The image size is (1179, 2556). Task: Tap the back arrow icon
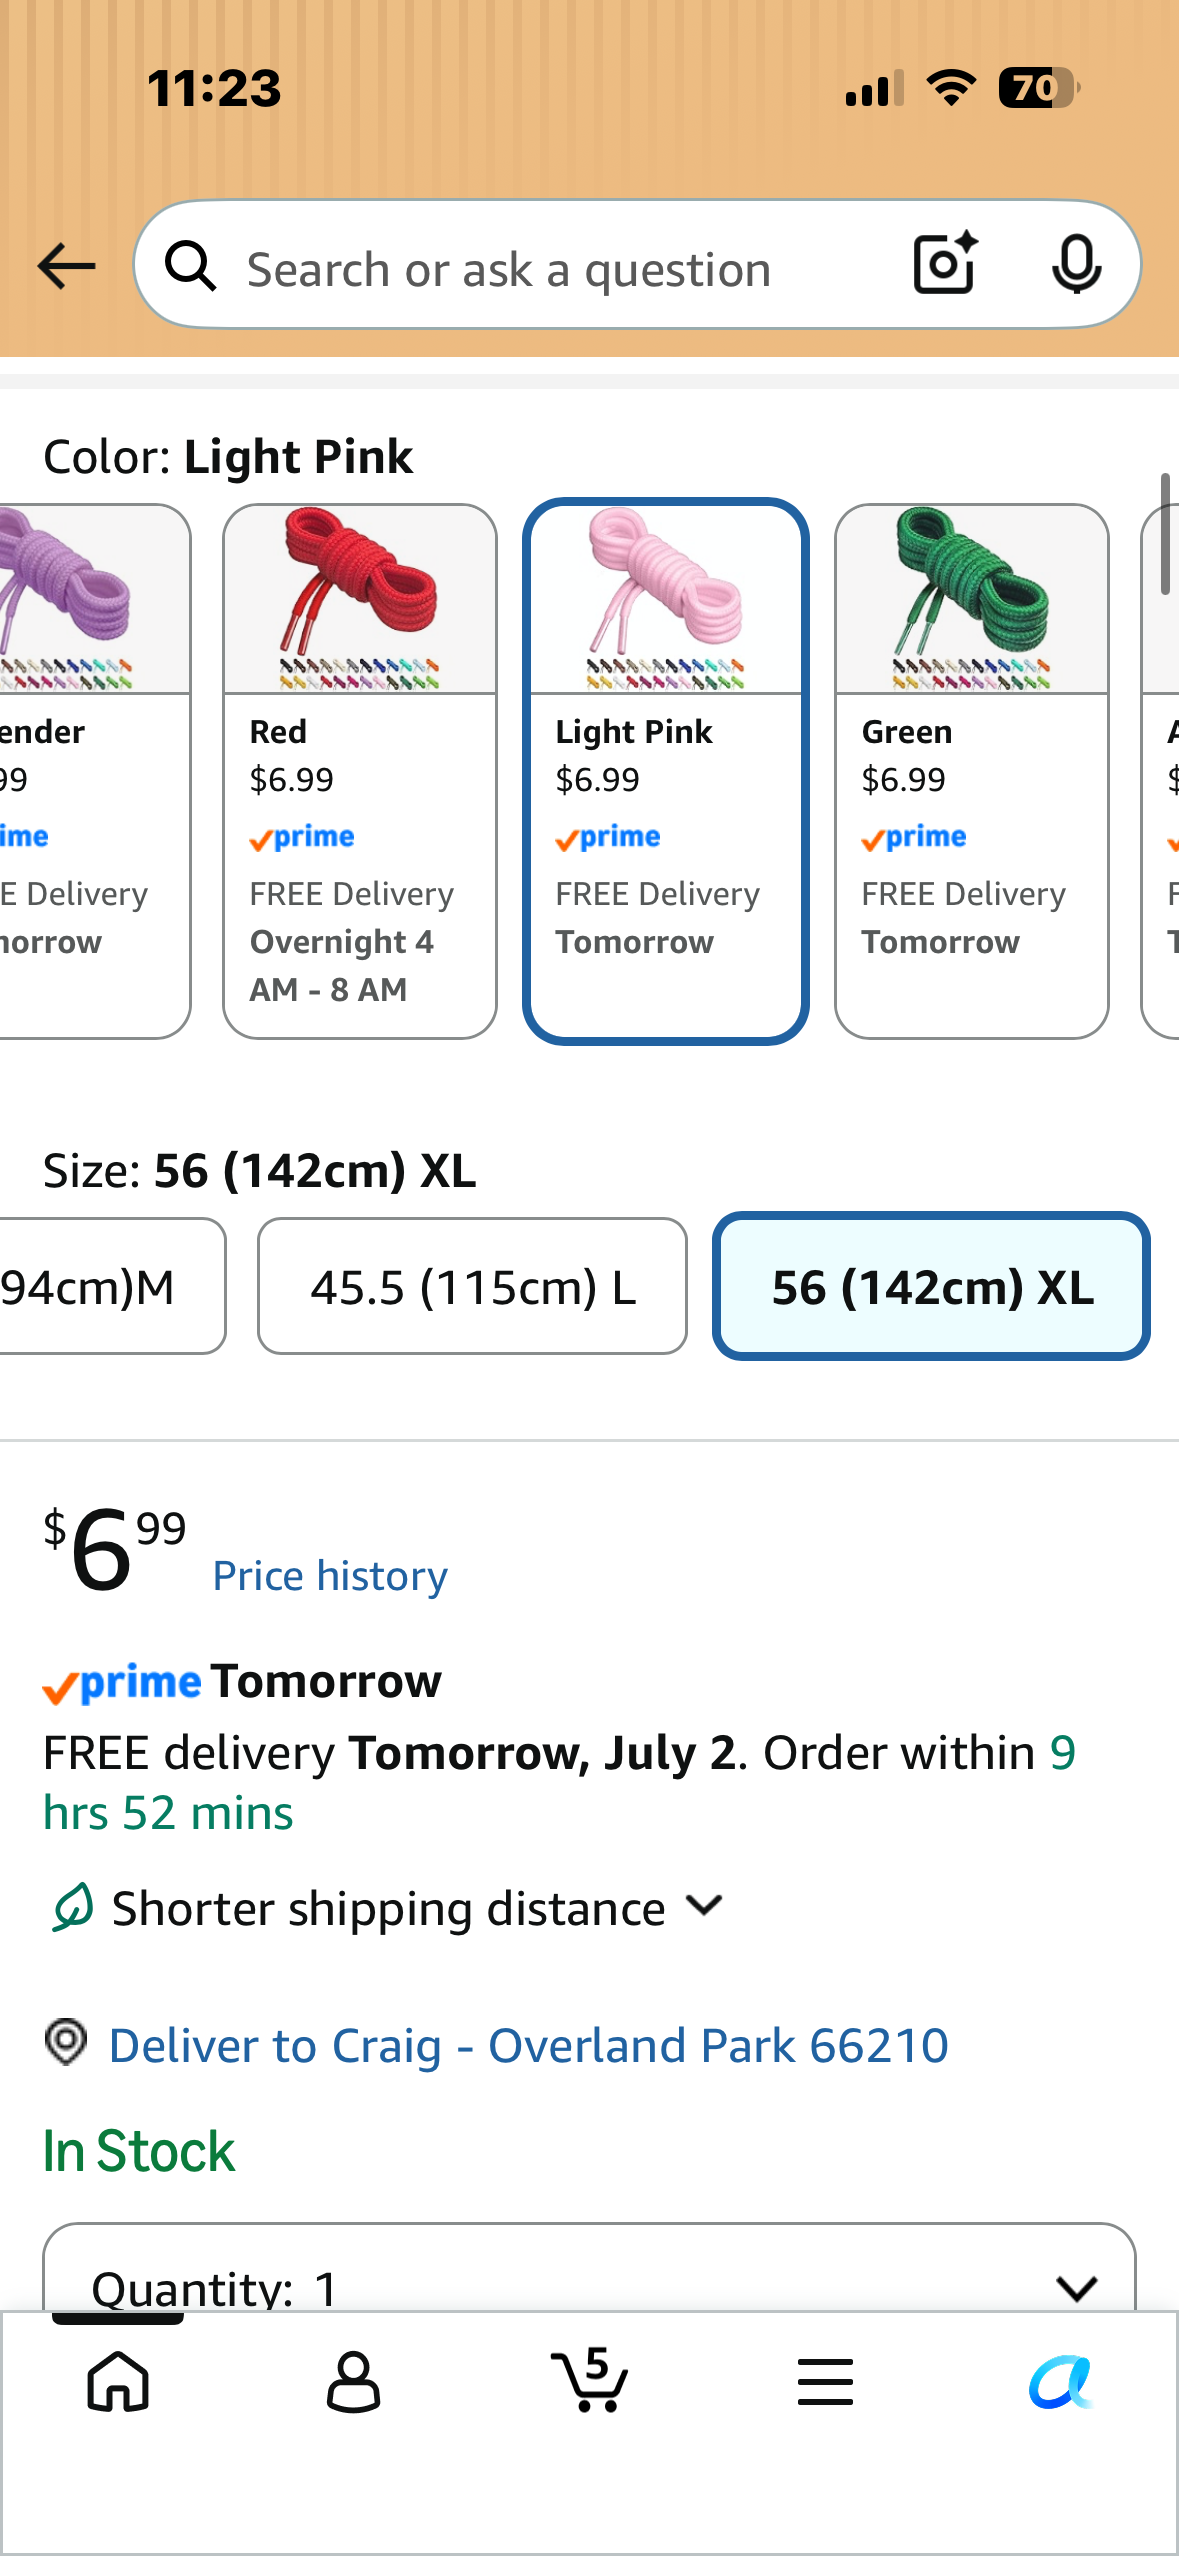[66, 266]
